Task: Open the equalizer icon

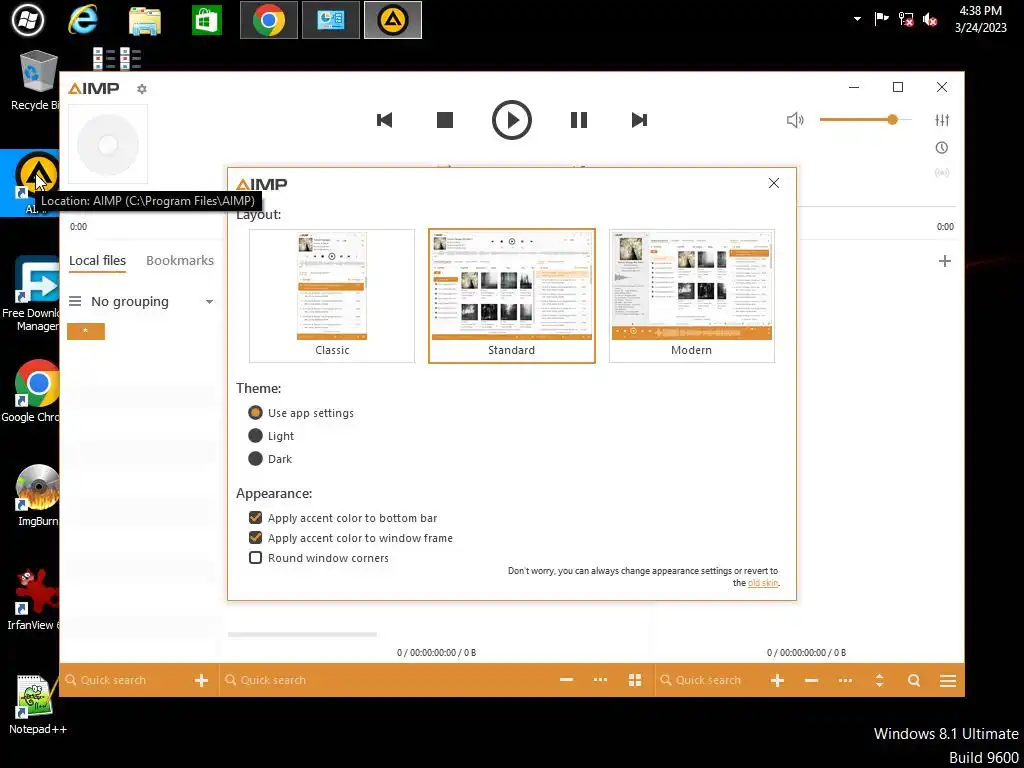Action: pos(942,120)
